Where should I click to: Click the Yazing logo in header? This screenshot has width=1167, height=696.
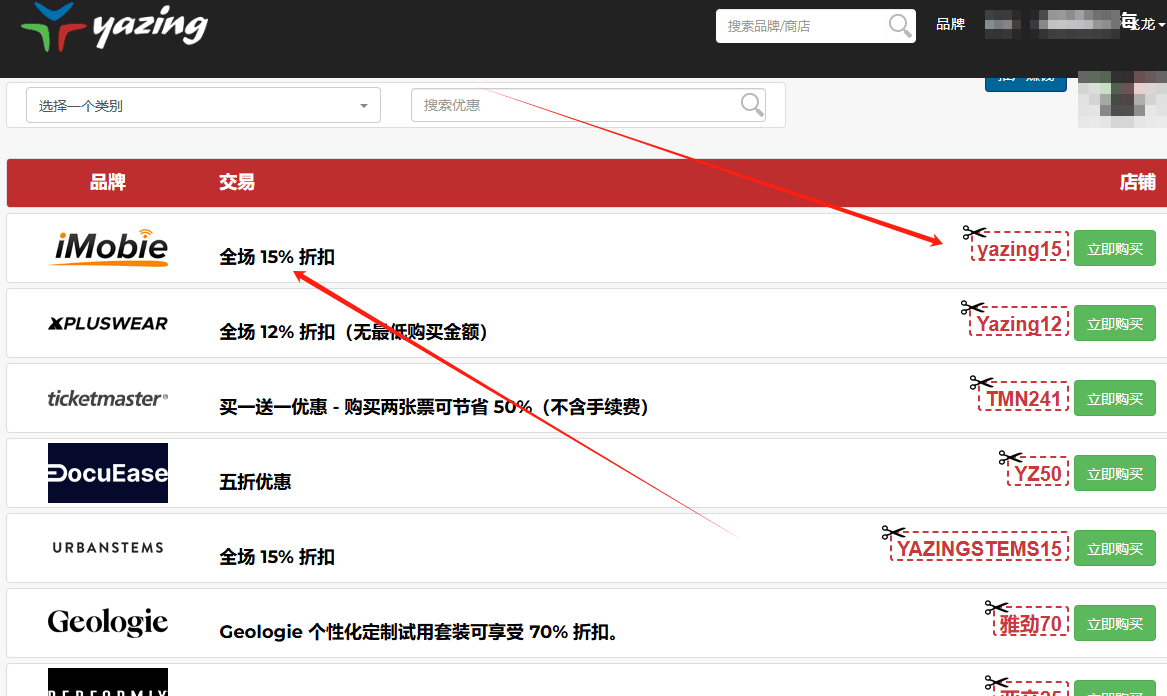click(114, 27)
